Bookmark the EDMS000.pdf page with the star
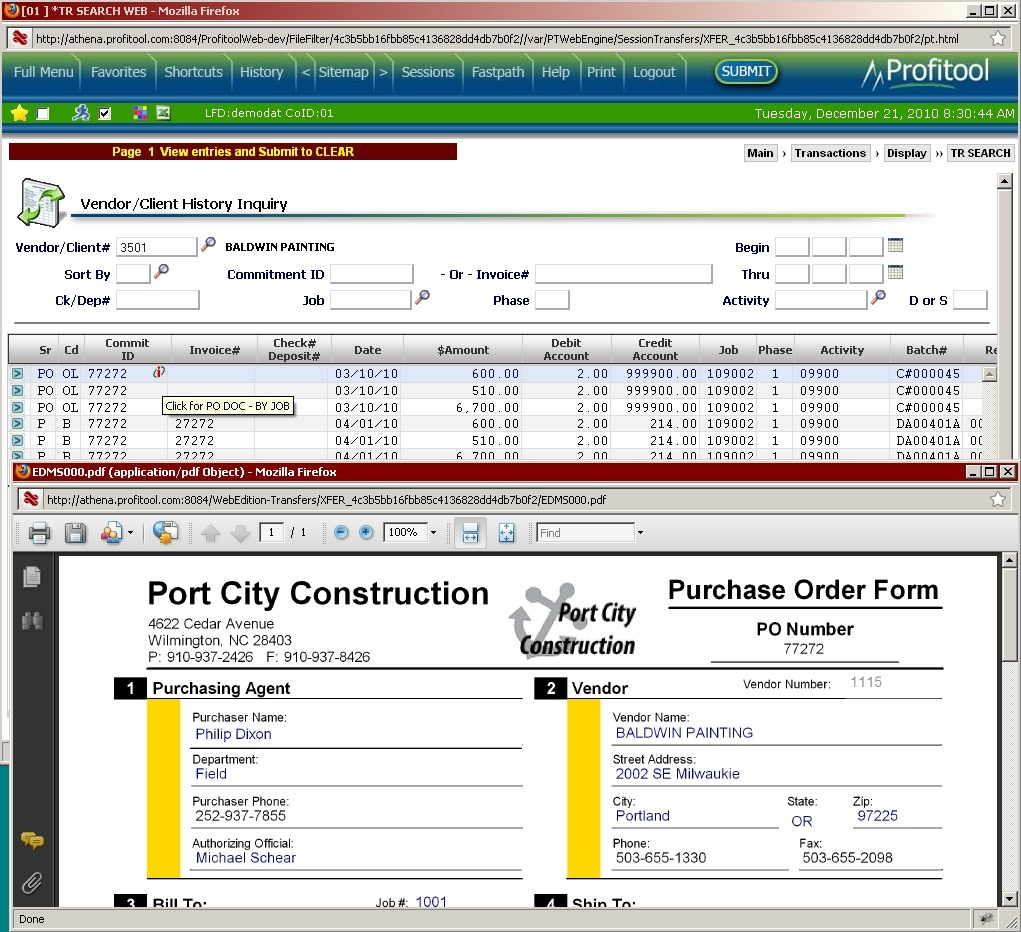Screen dimensions: 1021x932 [998, 500]
